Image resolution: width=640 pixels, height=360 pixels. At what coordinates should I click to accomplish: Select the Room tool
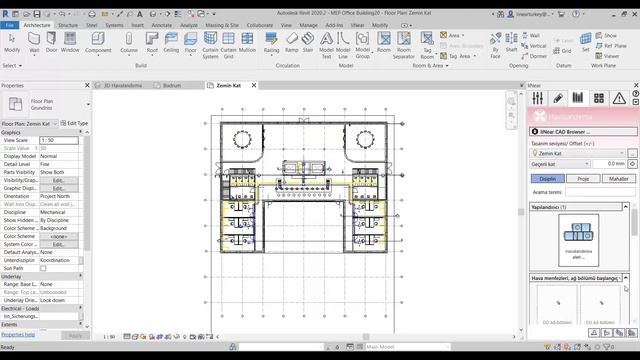384,42
